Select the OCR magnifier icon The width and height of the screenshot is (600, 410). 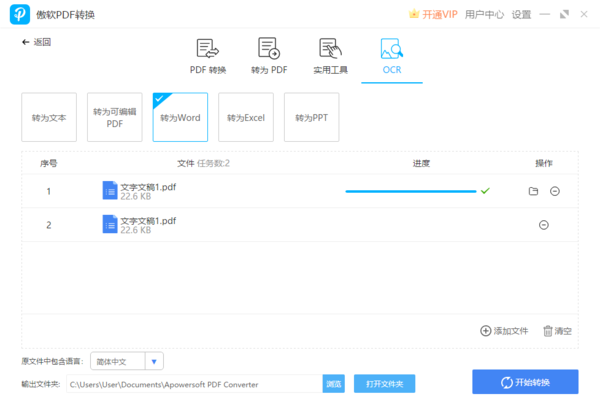(391, 50)
